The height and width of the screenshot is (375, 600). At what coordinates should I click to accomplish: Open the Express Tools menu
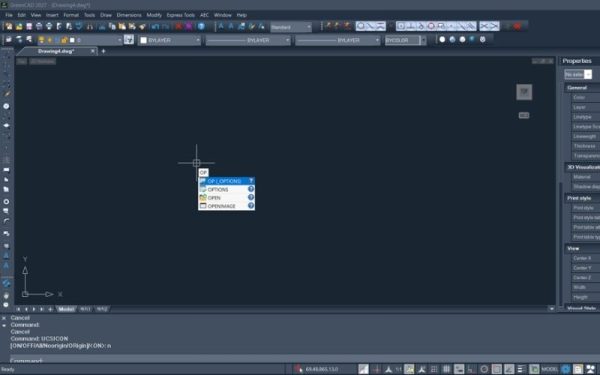(181, 15)
